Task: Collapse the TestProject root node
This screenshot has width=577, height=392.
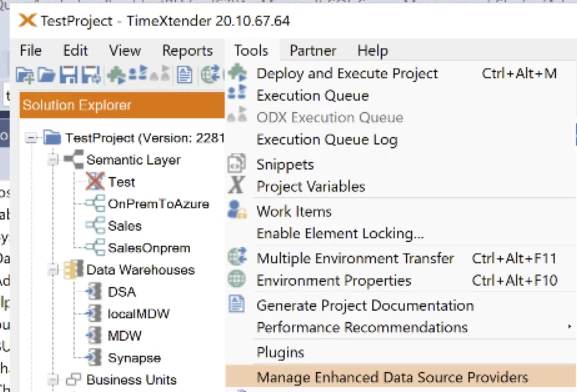Action: [x=31, y=138]
